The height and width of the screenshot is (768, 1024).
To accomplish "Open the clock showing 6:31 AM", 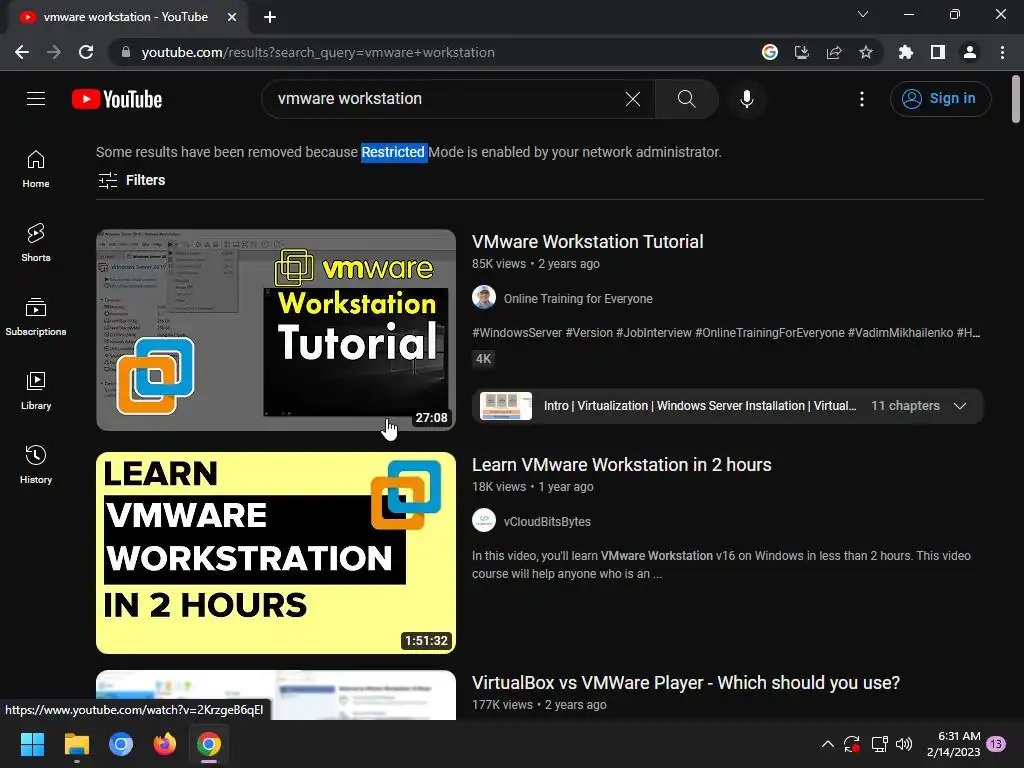I will click(953, 744).
